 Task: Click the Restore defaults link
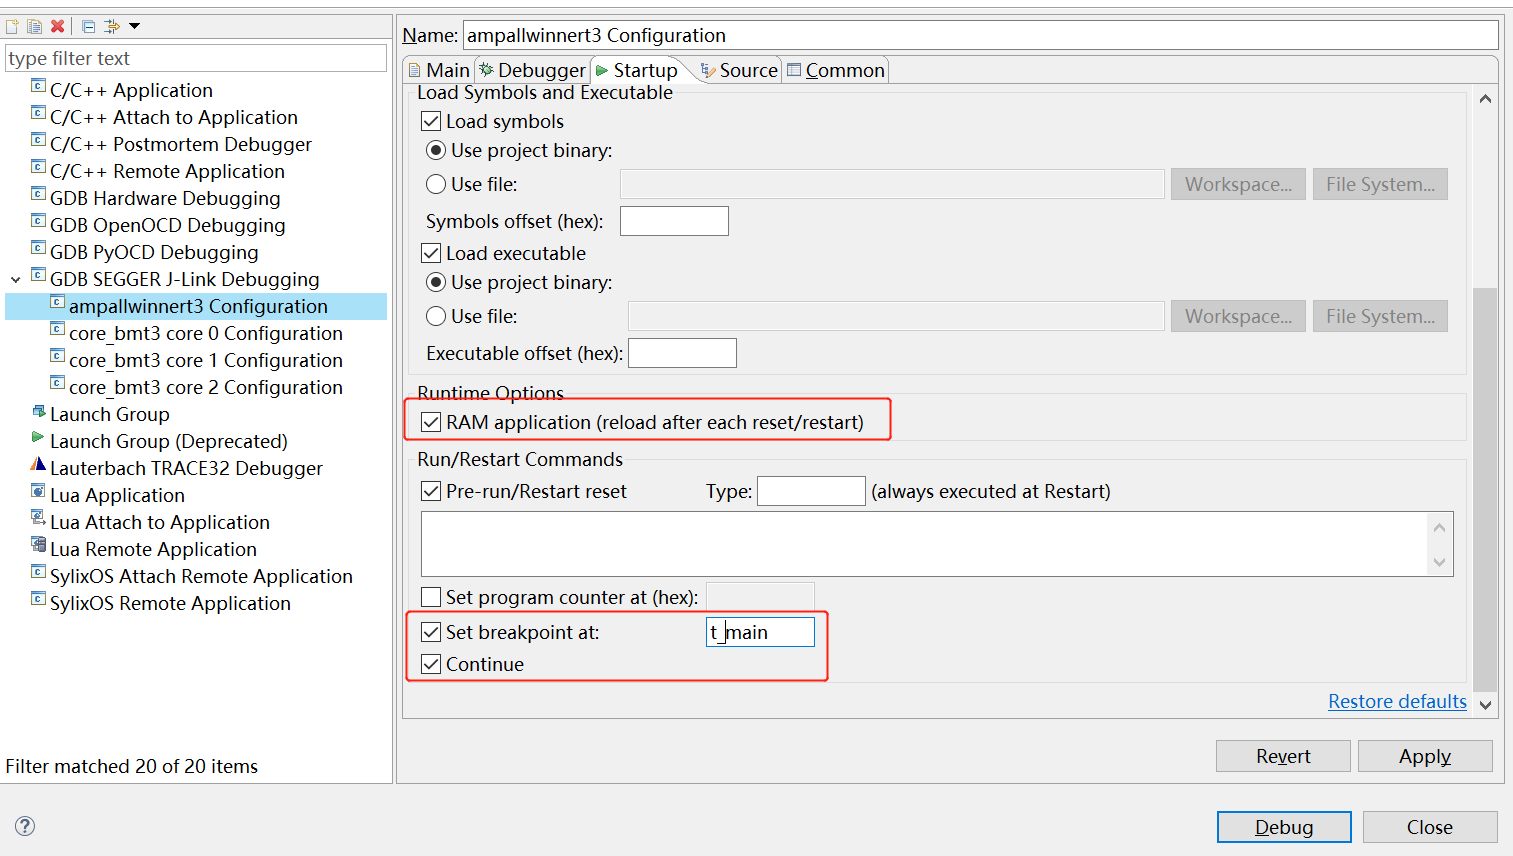click(1397, 701)
